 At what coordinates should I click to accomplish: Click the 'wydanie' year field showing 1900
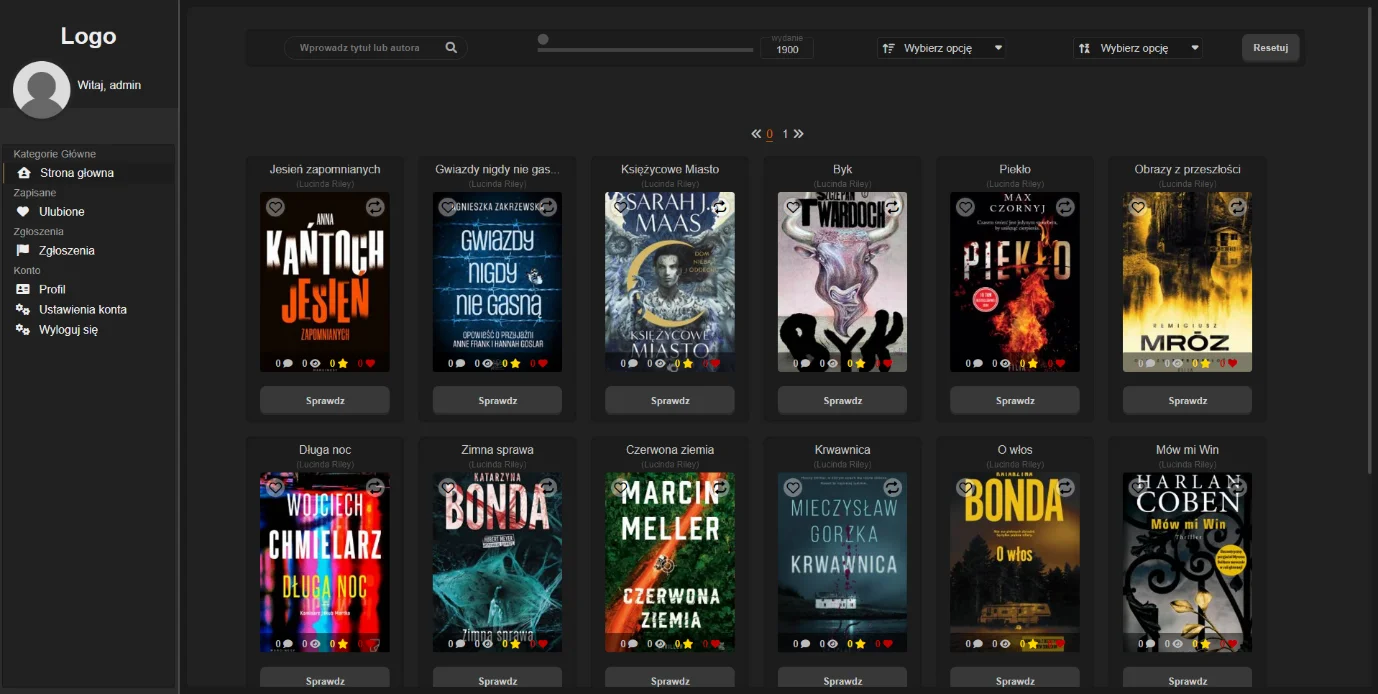point(787,49)
